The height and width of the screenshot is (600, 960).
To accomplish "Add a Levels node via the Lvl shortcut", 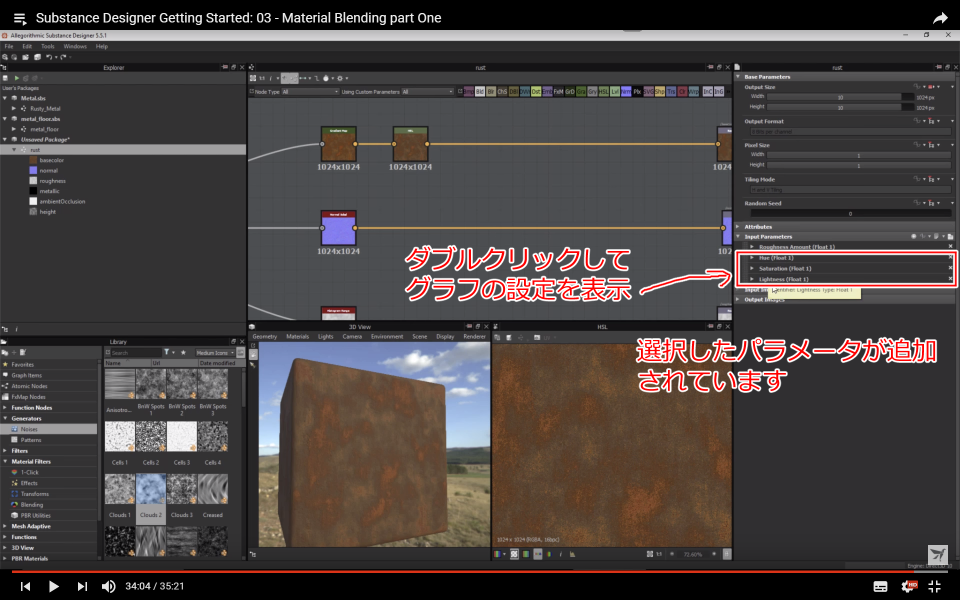I will click(x=615, y=91).
